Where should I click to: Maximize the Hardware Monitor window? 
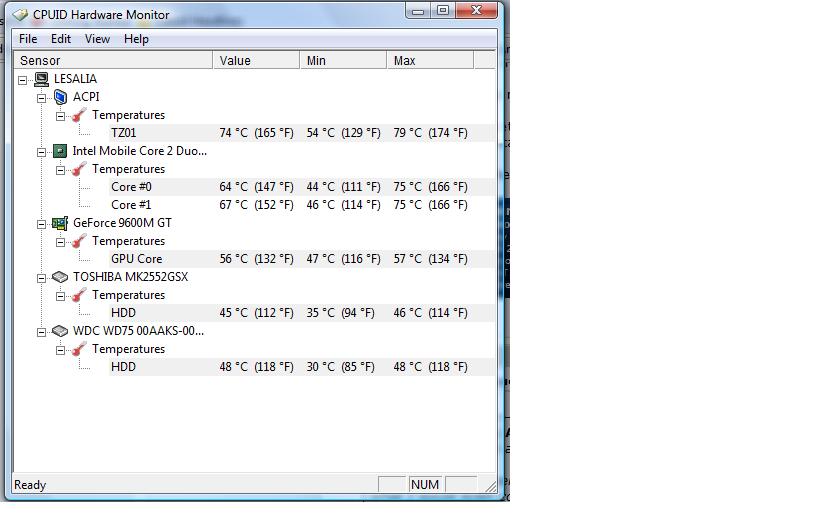coord(443,11)
